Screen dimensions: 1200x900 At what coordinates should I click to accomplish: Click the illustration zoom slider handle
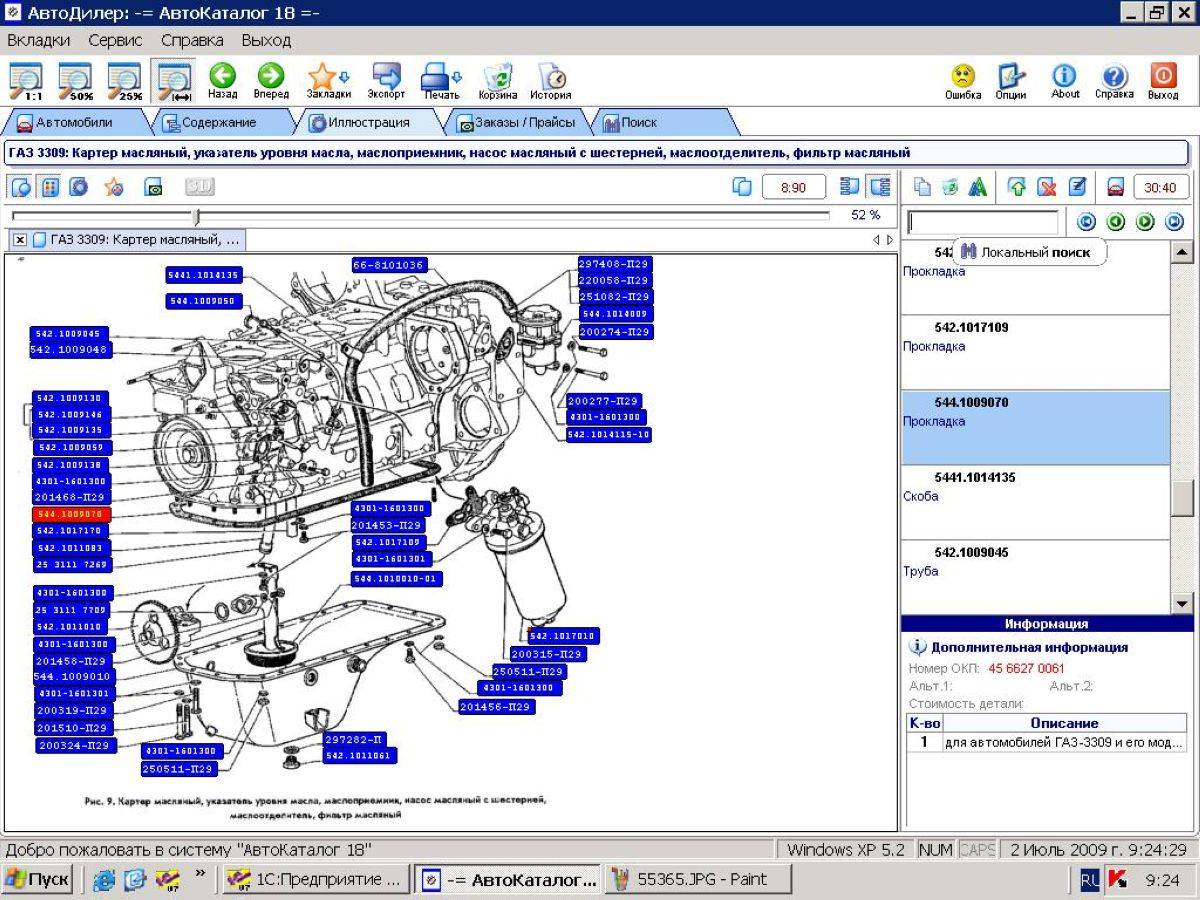point(197,216)
